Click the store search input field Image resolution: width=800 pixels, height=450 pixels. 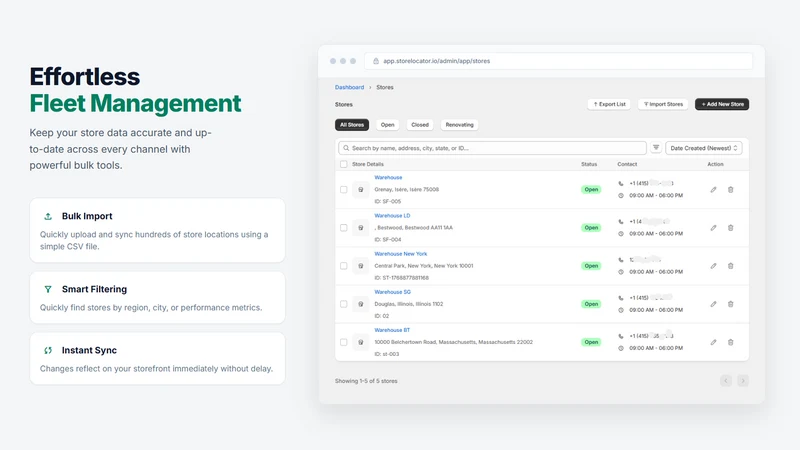pos(492,148)
